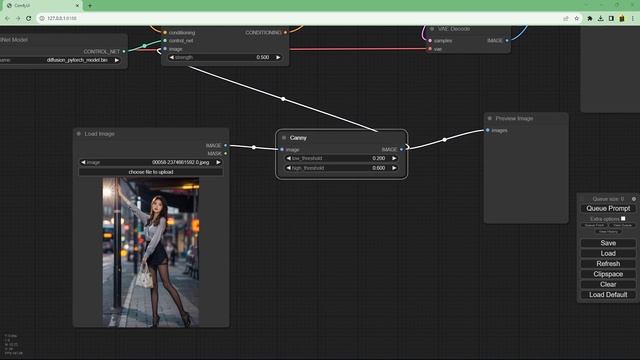Switch control net model with right arrow

pos(117,60)
